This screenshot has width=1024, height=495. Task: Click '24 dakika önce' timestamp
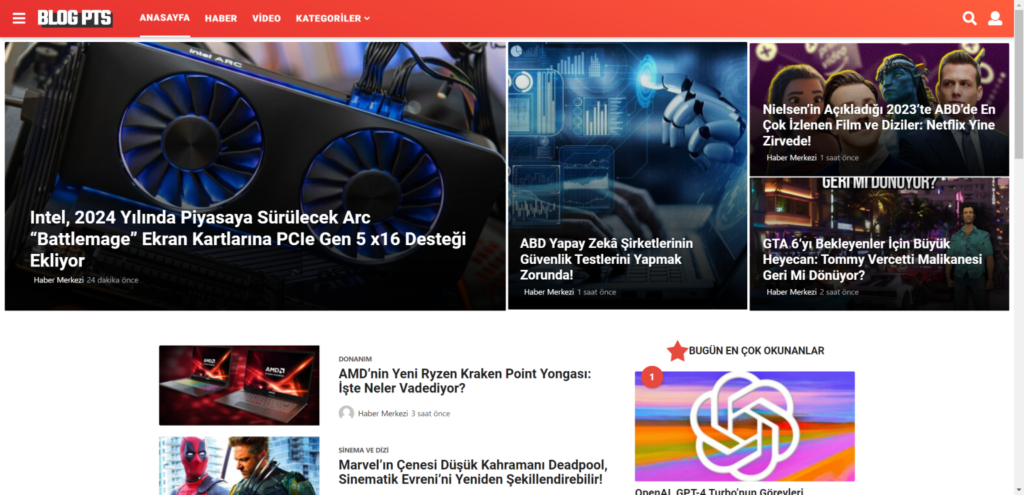pos(112,280)
